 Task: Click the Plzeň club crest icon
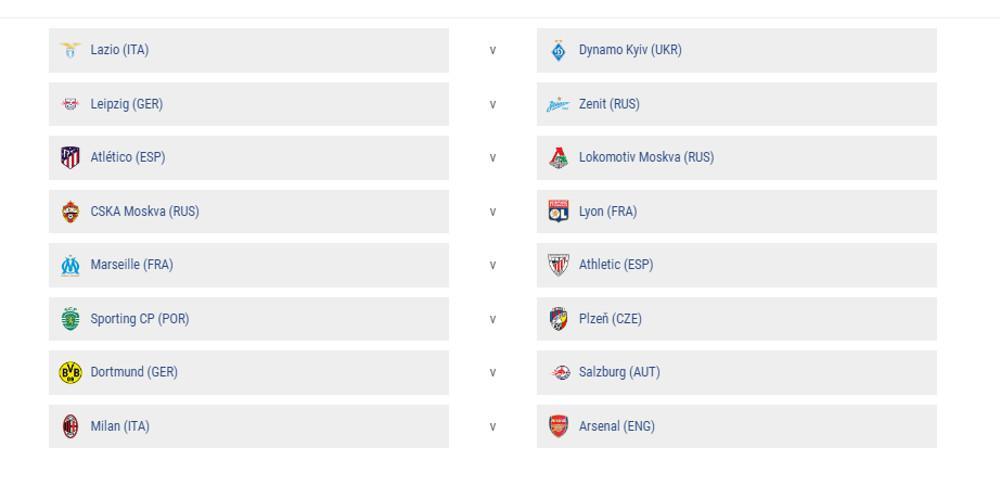pyautogui.click(x=559, y=319)
